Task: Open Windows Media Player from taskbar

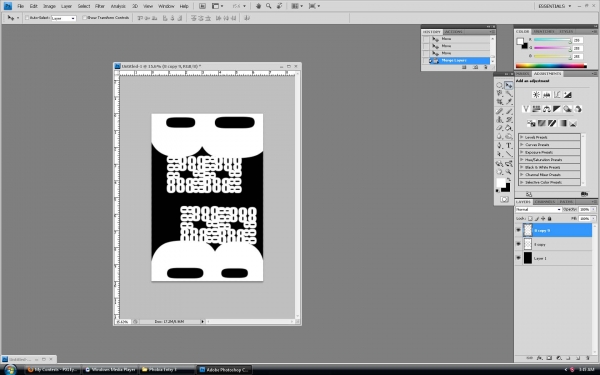Action: click(111, 370)
